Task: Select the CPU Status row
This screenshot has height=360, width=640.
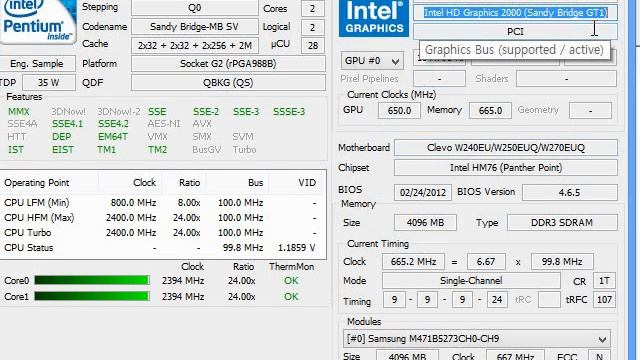Action: tap(162, 248)
